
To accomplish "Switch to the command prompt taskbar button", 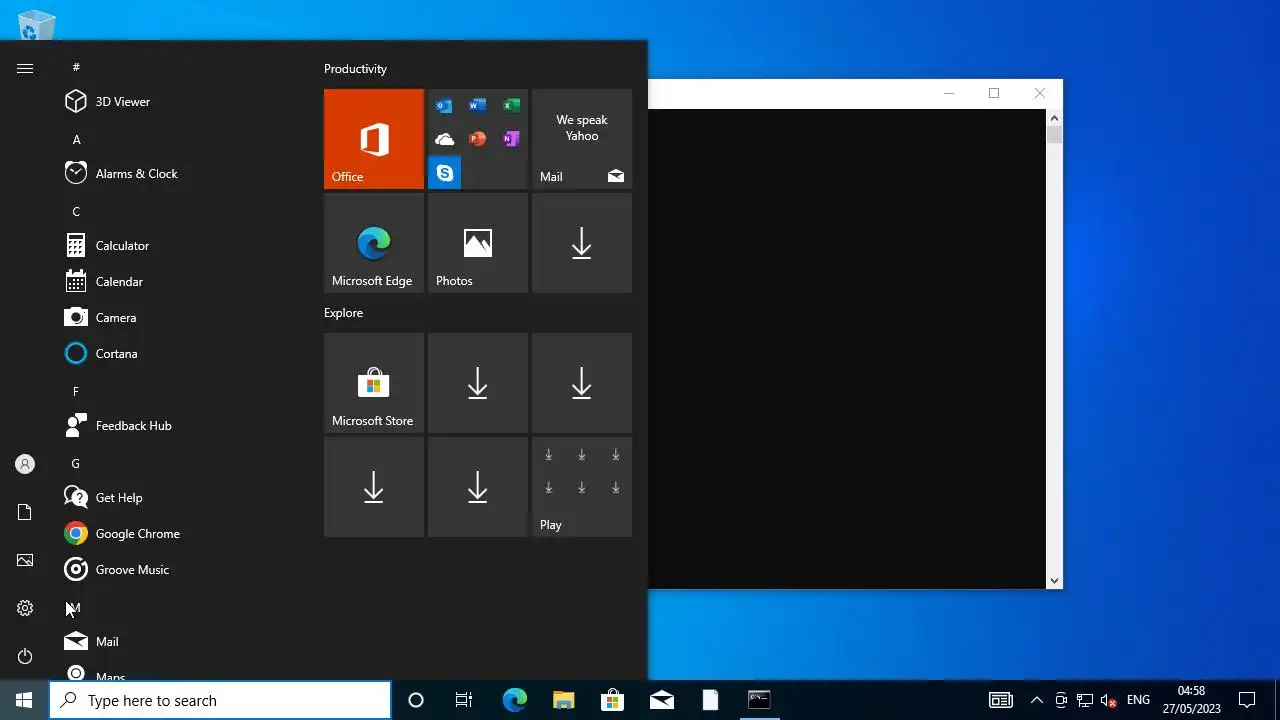I will click(759, 700).
